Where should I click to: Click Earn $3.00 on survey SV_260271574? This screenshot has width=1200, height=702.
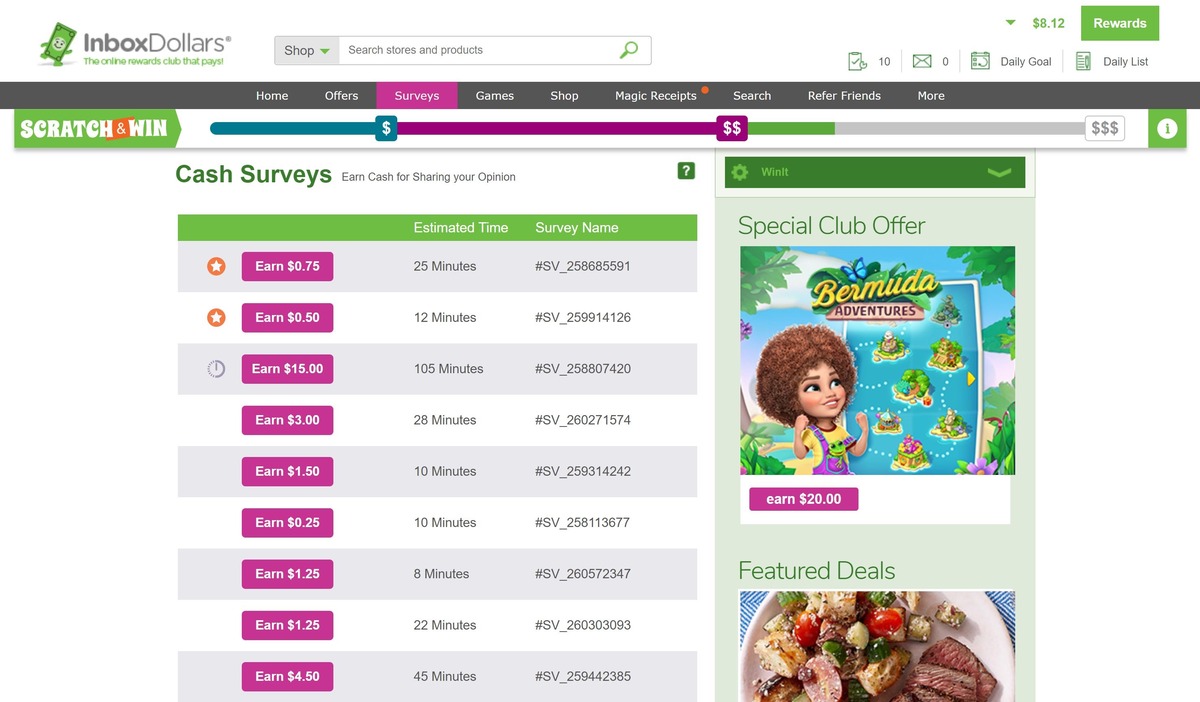[x=287, y=420]
